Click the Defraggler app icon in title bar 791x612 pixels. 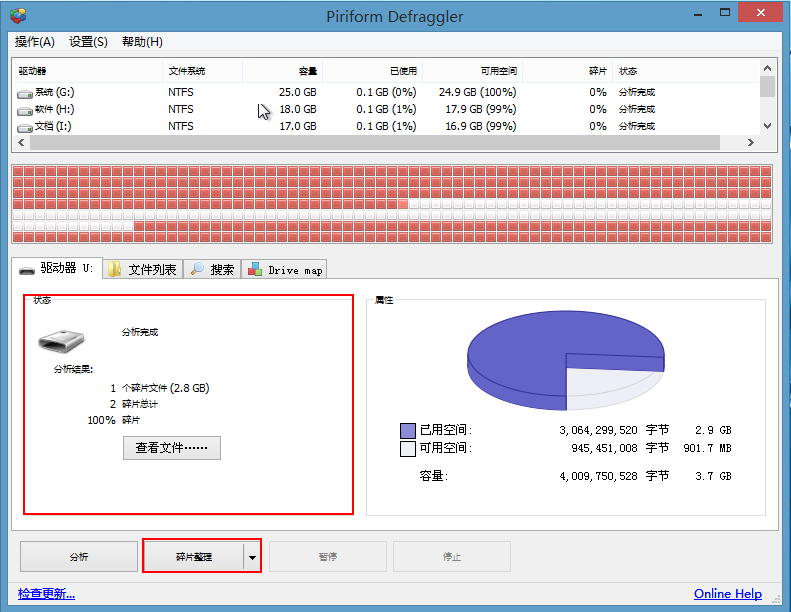pyautogui.click(x=18, y=16)
